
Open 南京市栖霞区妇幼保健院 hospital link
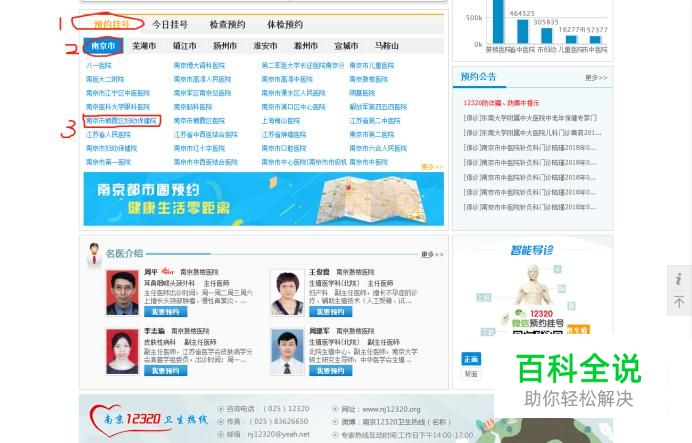pos(121,120)
